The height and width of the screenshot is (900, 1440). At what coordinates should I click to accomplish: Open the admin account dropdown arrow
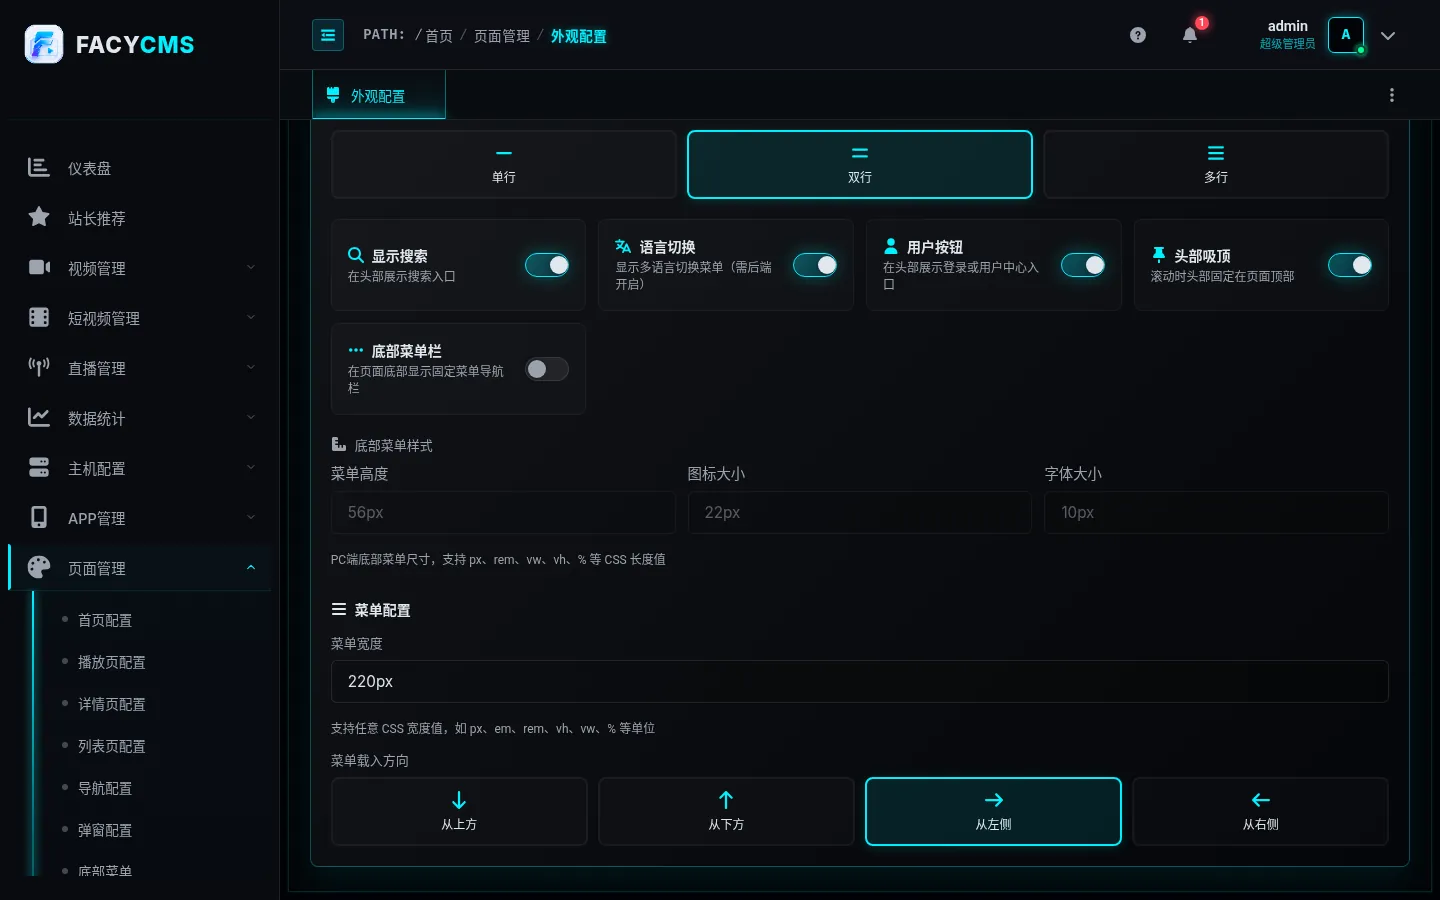point(1388,35)
